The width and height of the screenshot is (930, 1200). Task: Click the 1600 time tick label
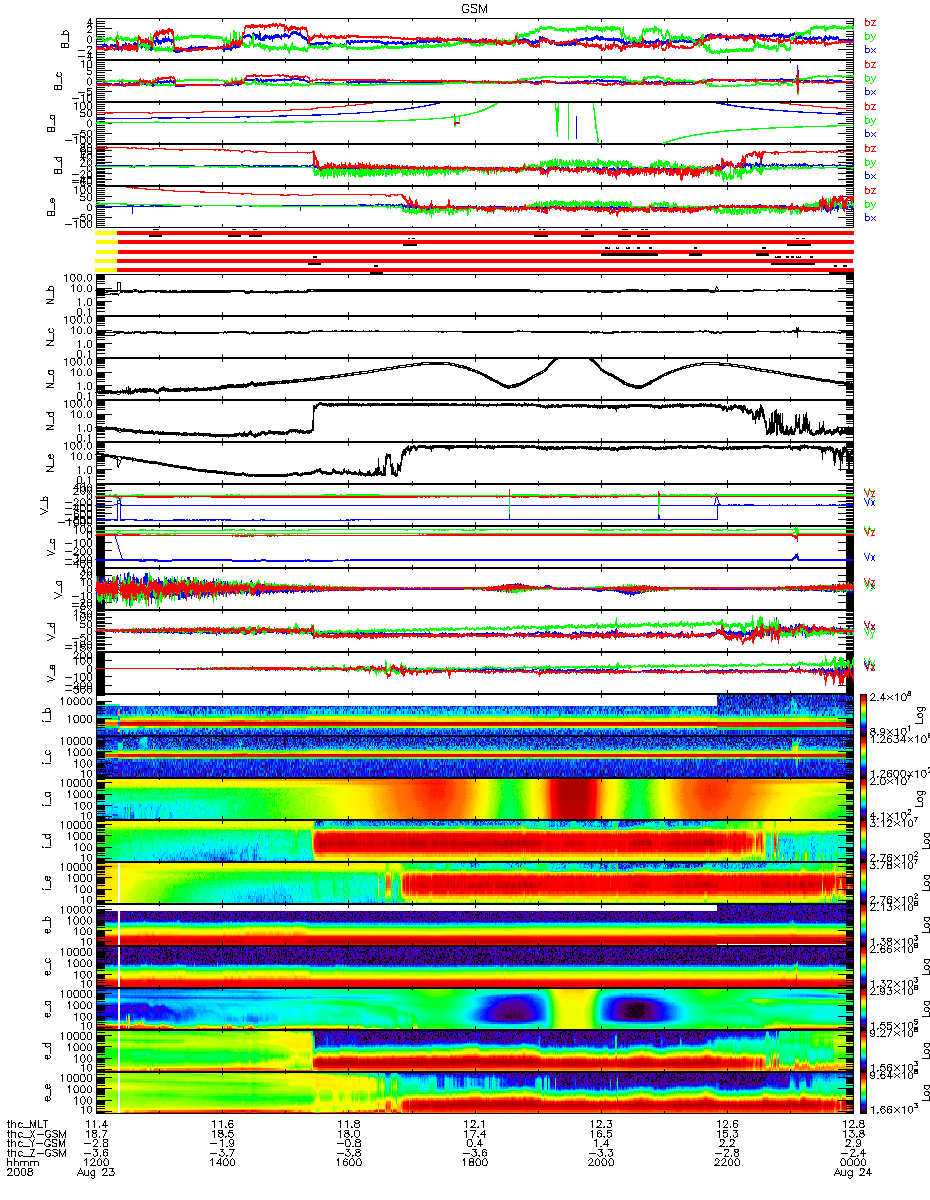(x=347, y=1164)
